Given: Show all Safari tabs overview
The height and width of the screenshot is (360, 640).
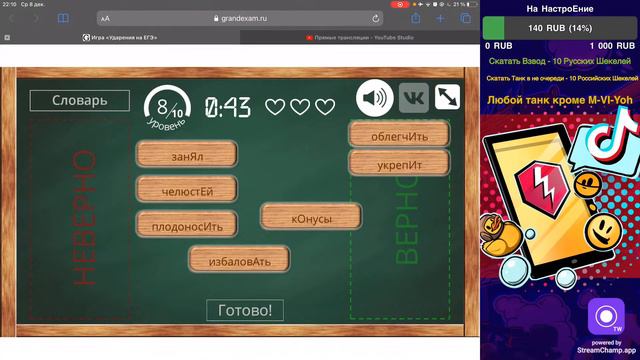Looking at the screenshot, I should [465, 18].
